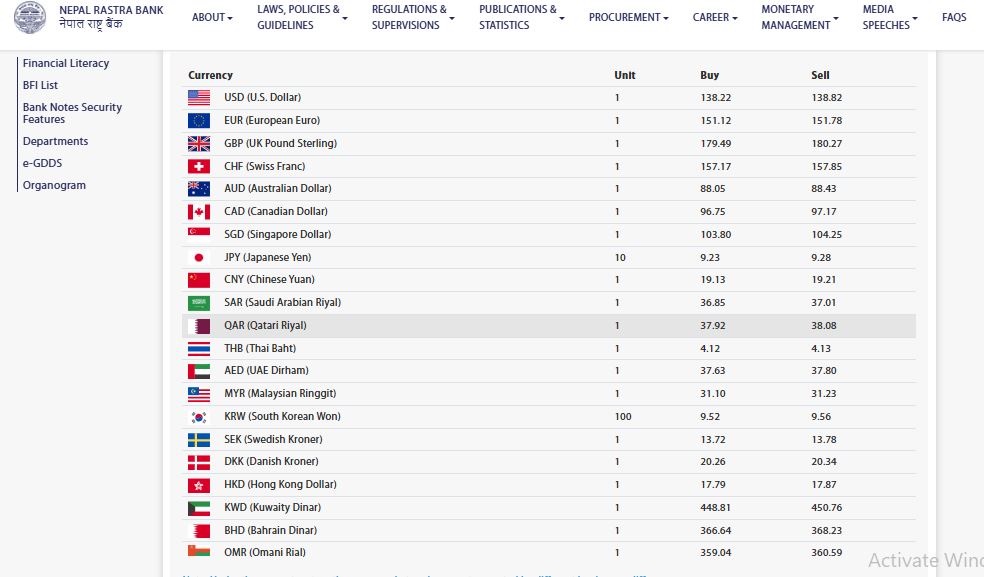This screenshot has height=577, width=984.
Task: Click the JPY unit value 10
Action: coord(620,257)
